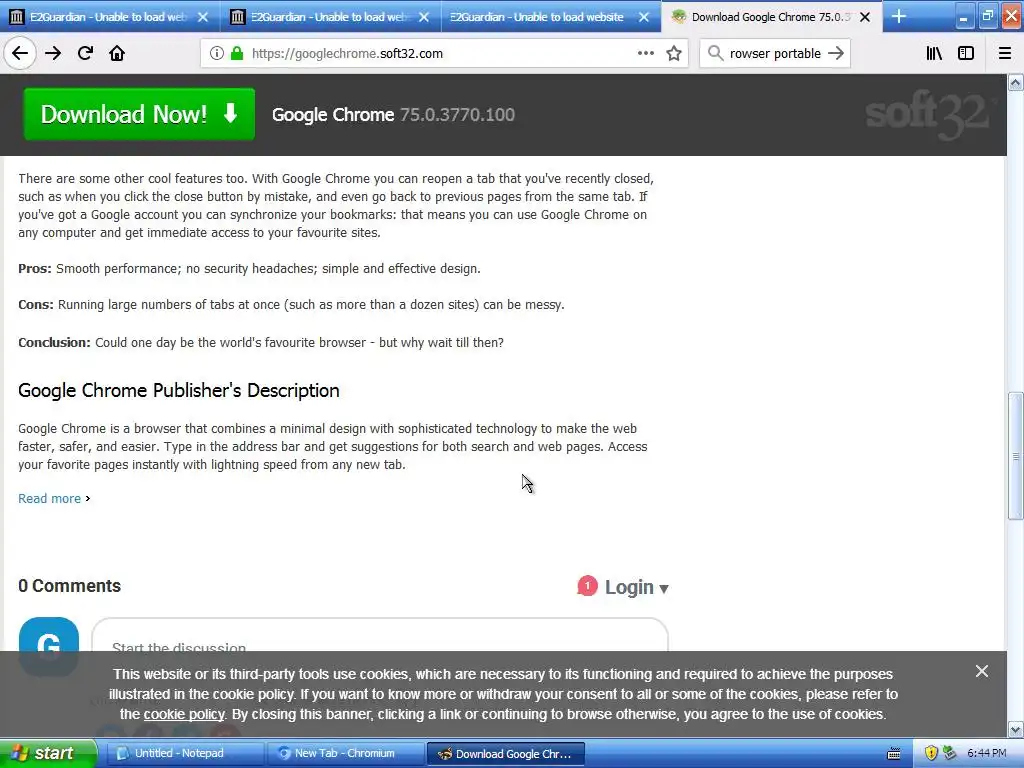
Task: Click the network tray icon
Action: coord(949,753)
